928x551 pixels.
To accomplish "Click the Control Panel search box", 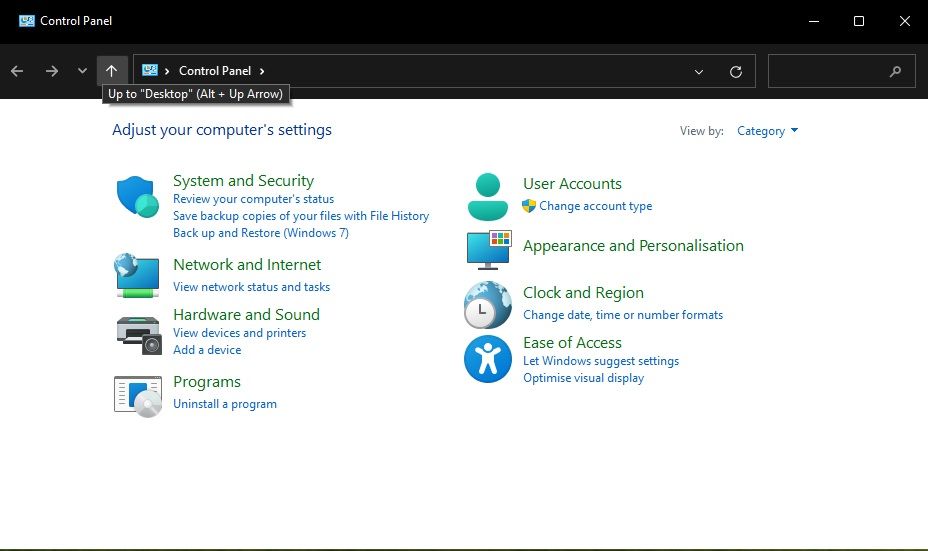I will click(x=830, y=71).
